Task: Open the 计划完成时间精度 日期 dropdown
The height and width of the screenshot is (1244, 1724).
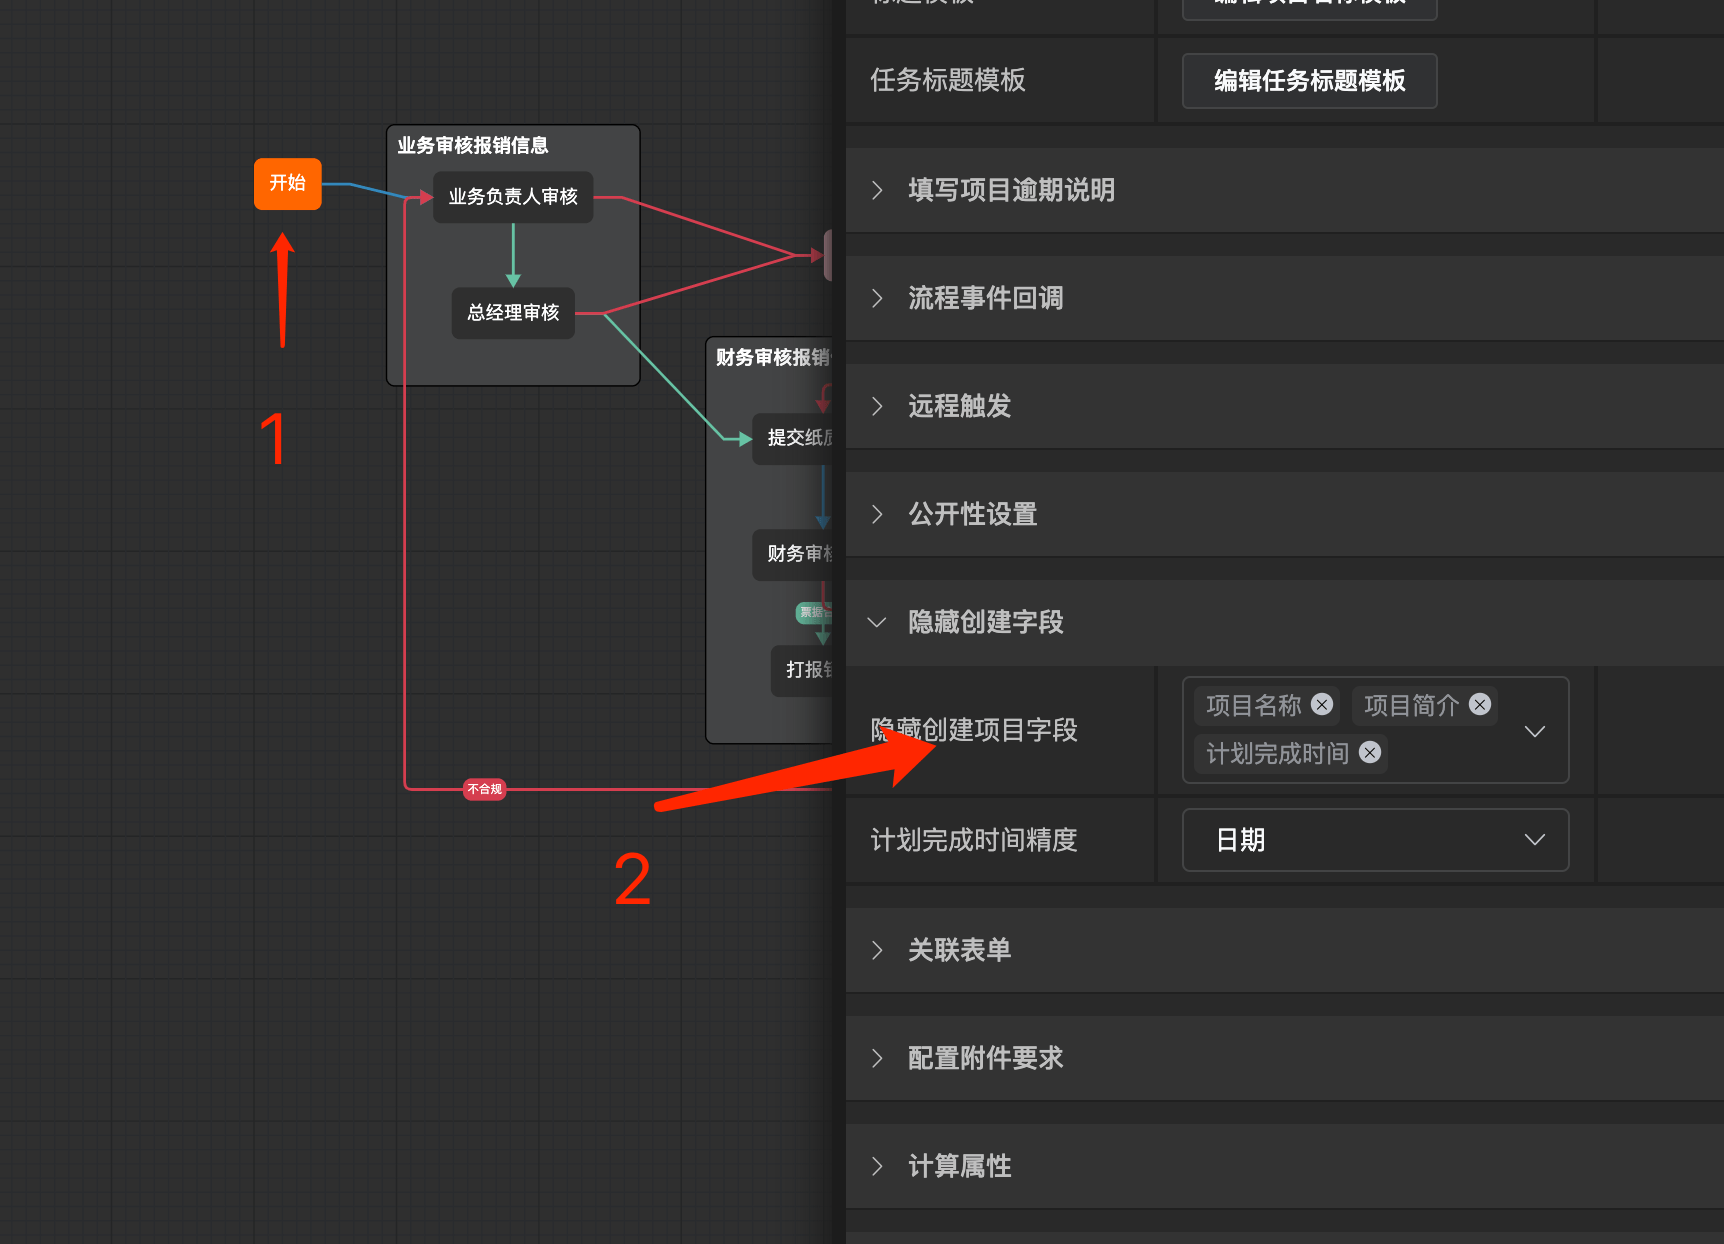Action: 1375,840
